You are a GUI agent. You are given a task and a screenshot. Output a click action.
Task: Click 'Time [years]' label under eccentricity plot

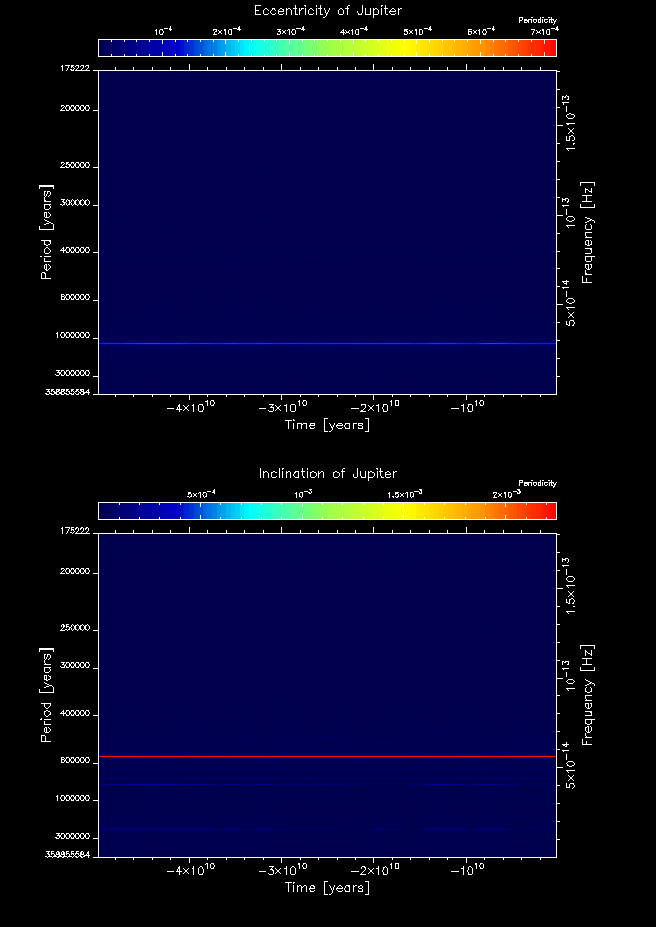click(x=327, y=425)
